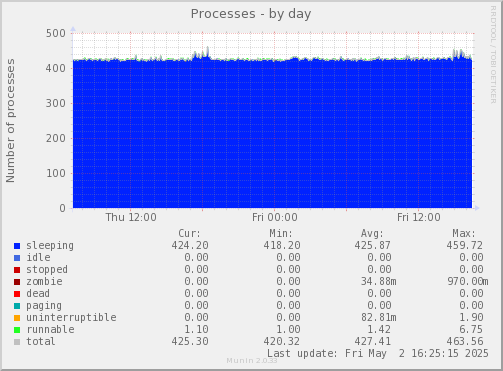The height and width of the screenshot is (371, 503).
Task: Select the 'paging' legend label
Action: [44, 306]
